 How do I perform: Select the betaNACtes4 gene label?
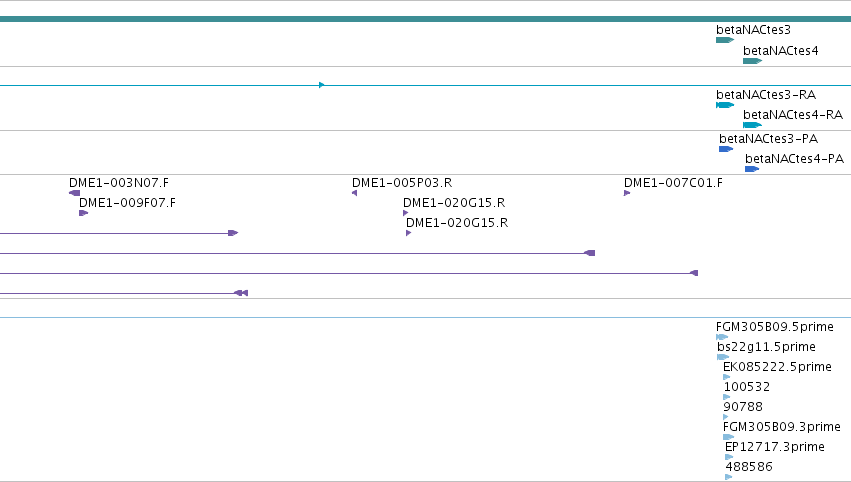pyautogui.click(x=780, y=50)
